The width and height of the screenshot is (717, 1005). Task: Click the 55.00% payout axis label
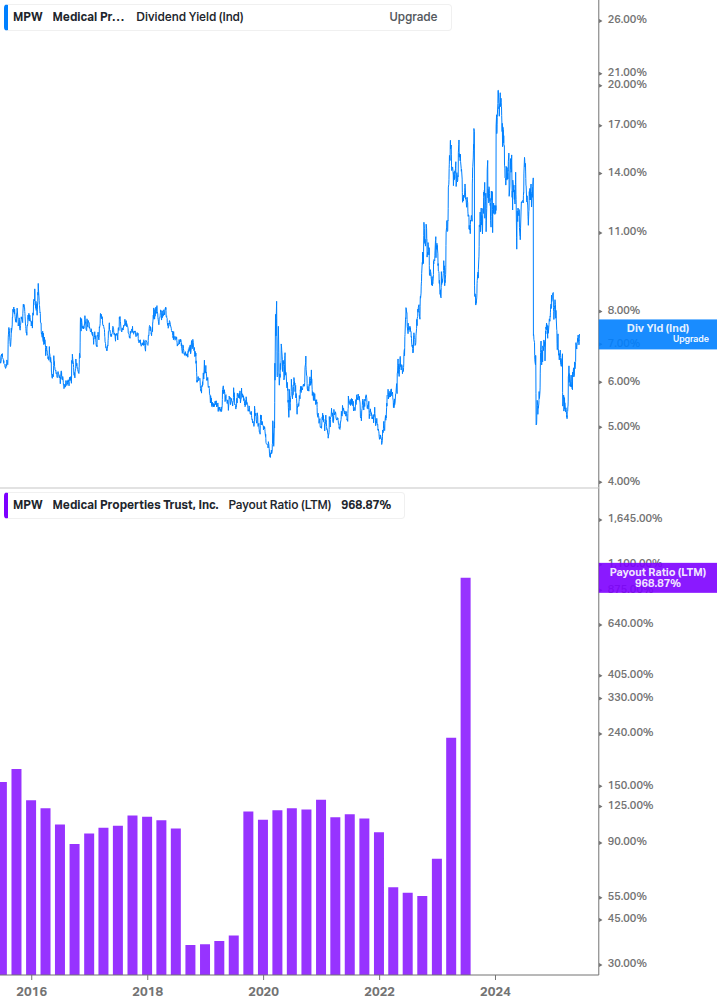click(627, 897)
